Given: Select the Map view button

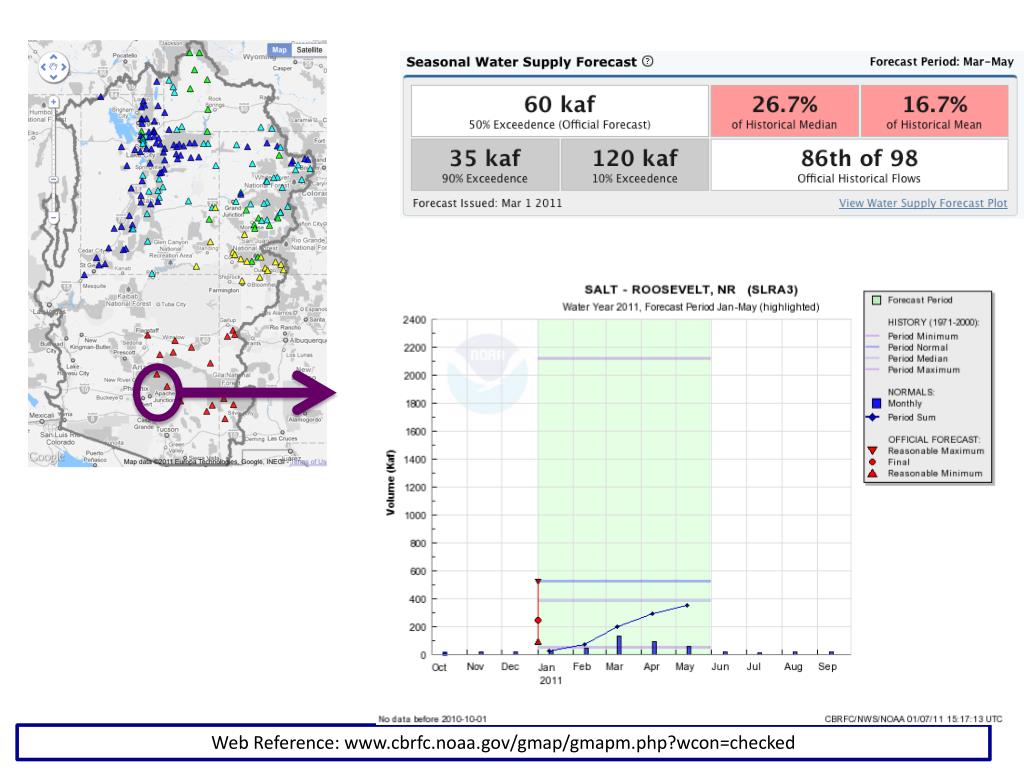Looking at the screenshot, I should coord(279,49).
